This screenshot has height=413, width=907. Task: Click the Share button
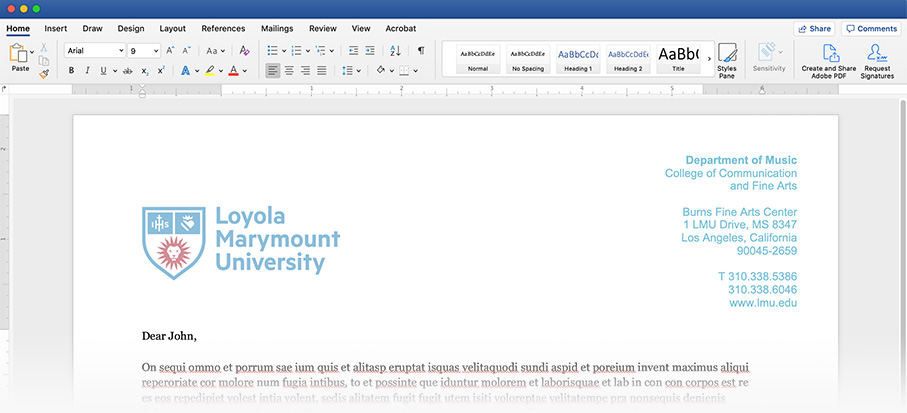click(814, 29)
